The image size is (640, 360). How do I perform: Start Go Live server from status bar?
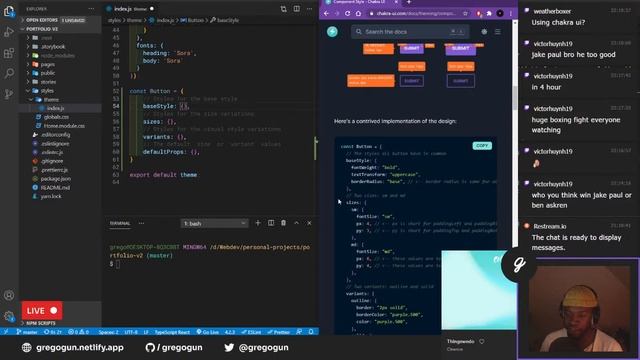pyautogui.click(x=207, y=332)
